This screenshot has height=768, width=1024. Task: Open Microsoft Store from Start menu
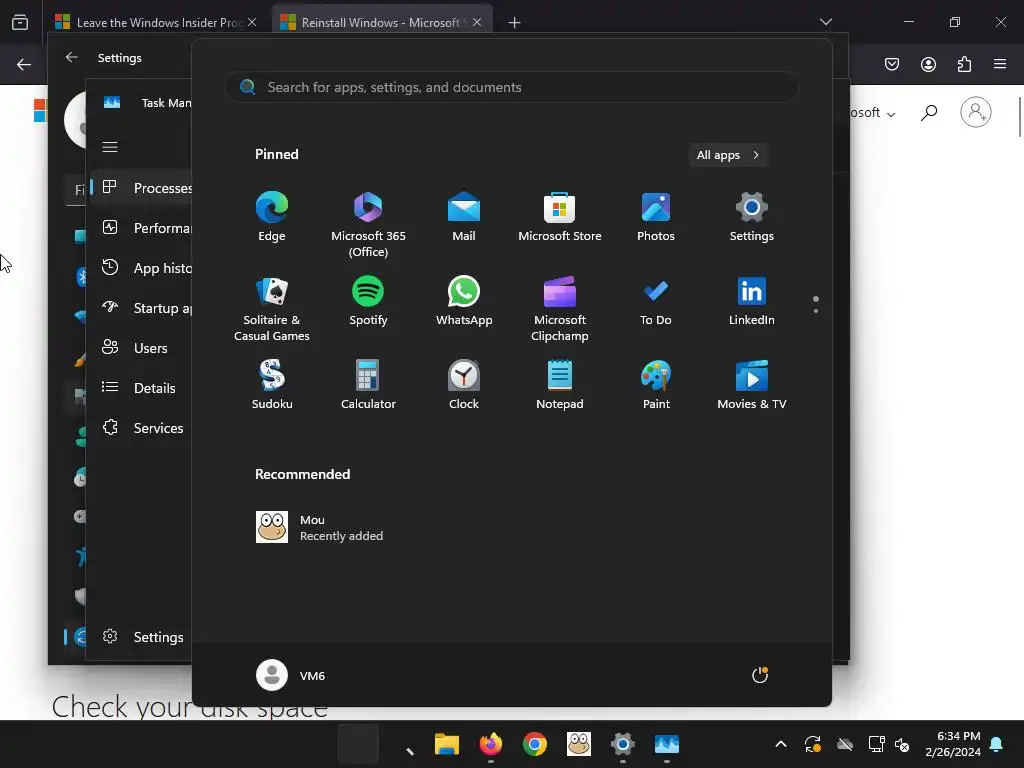click(x=560, y=217)
